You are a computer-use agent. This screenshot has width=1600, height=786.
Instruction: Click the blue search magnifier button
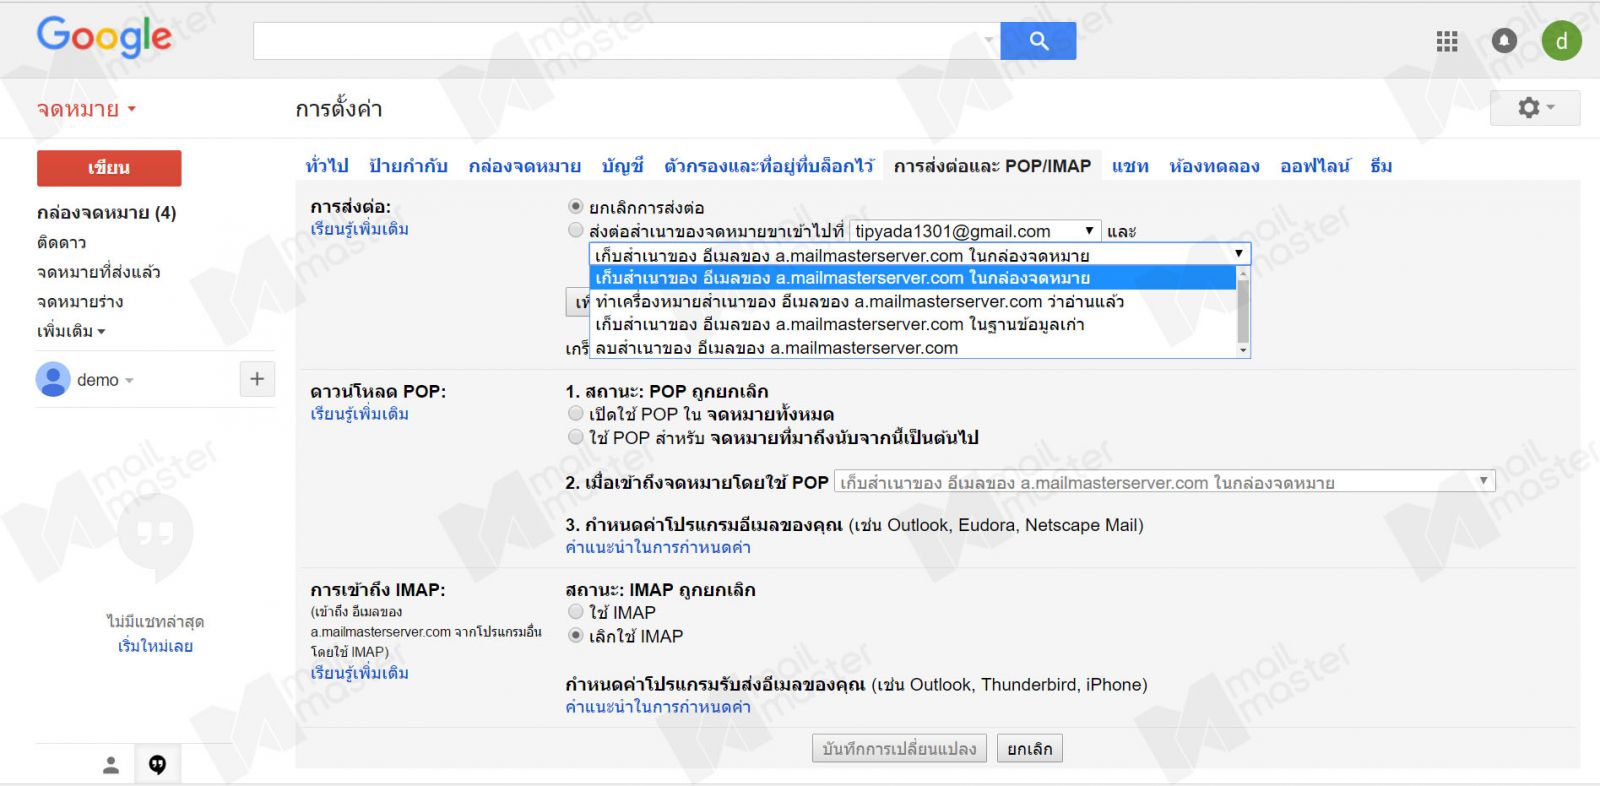1038,41
